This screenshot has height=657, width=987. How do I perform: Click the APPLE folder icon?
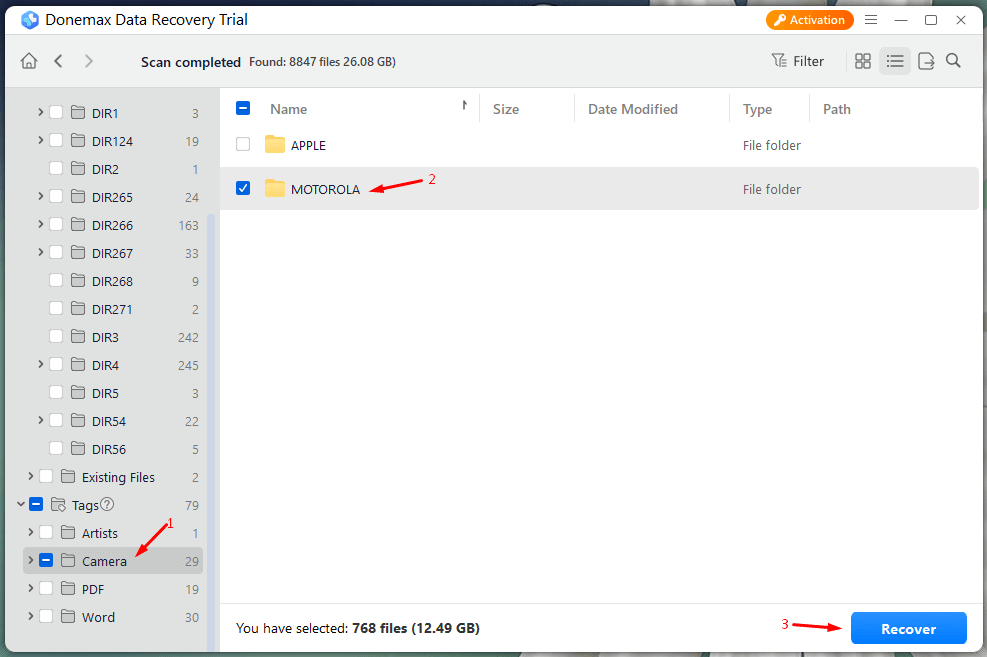click(274, 145)
